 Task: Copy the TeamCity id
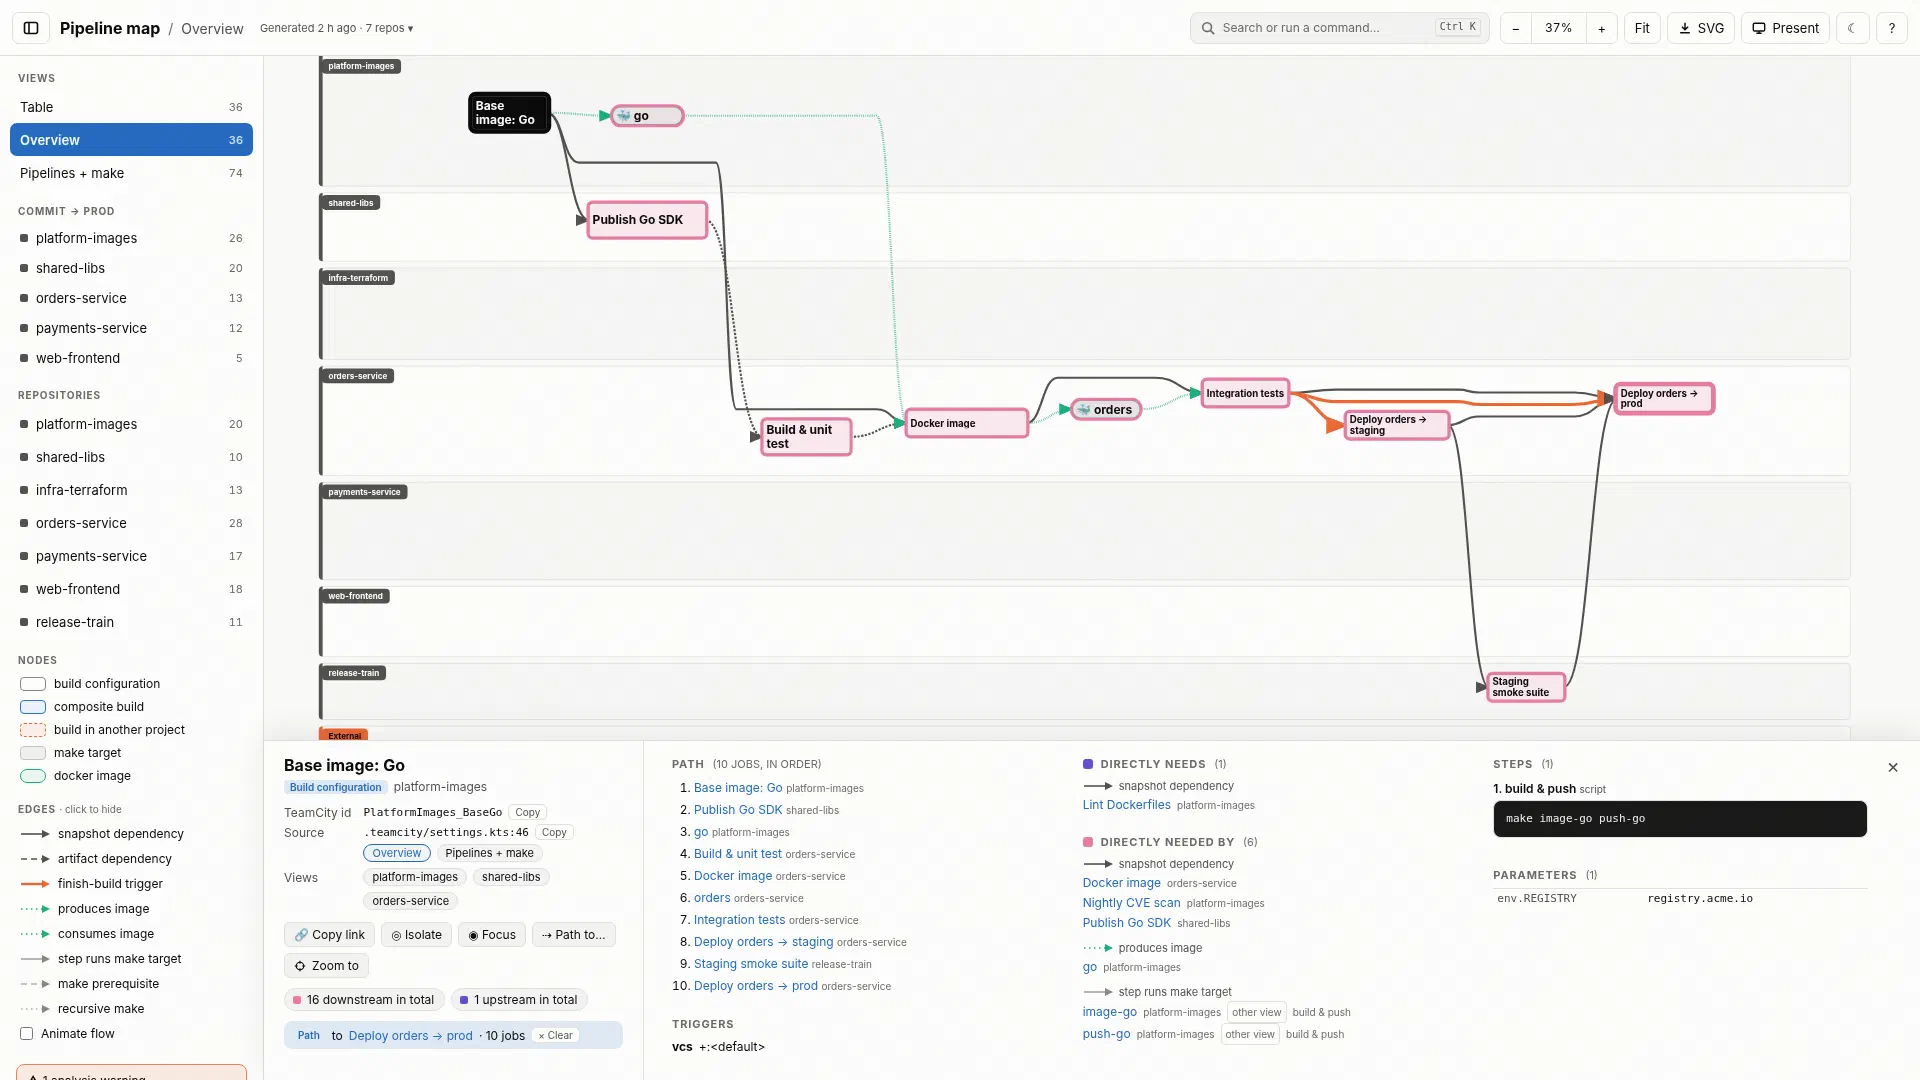tap(528, 812)
